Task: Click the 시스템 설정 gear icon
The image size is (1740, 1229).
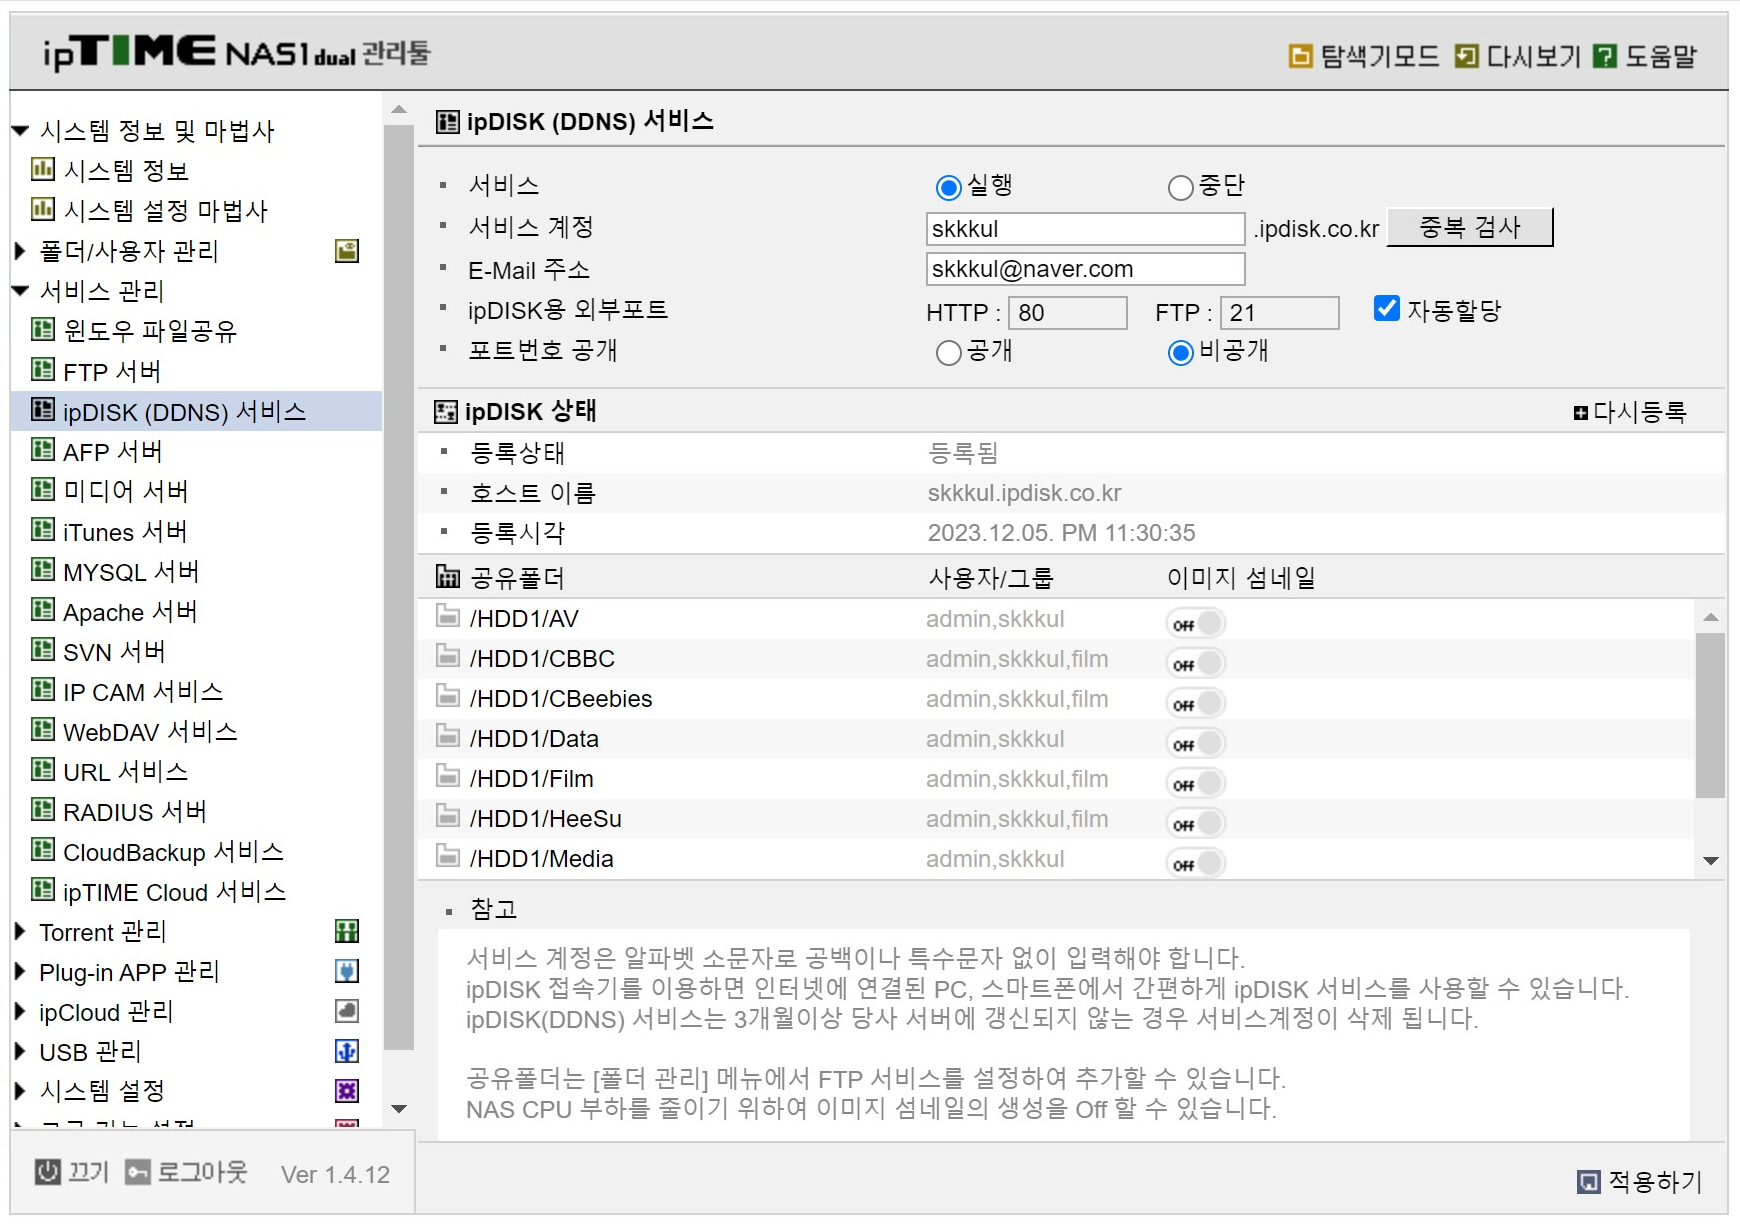Action: pos(347,1091)
